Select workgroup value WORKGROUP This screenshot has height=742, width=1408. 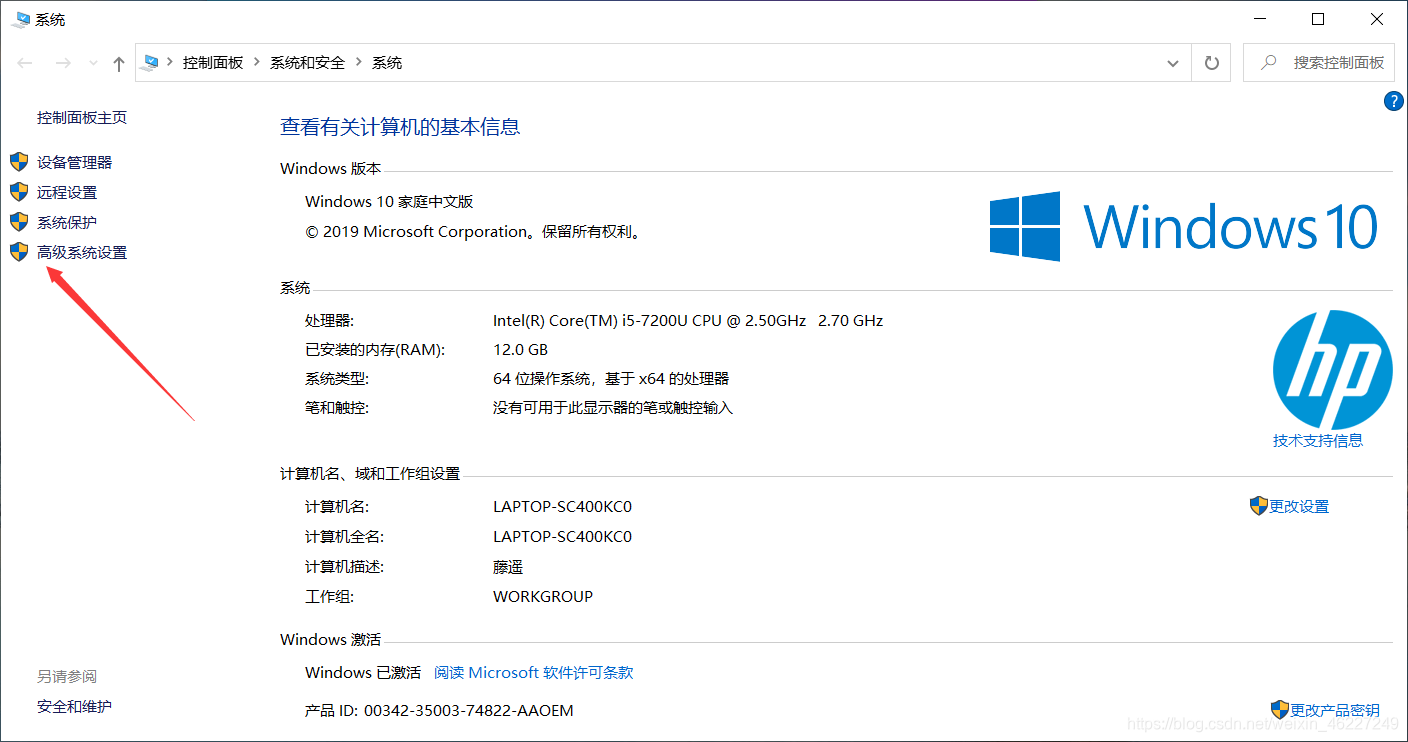tap(543, 596)
